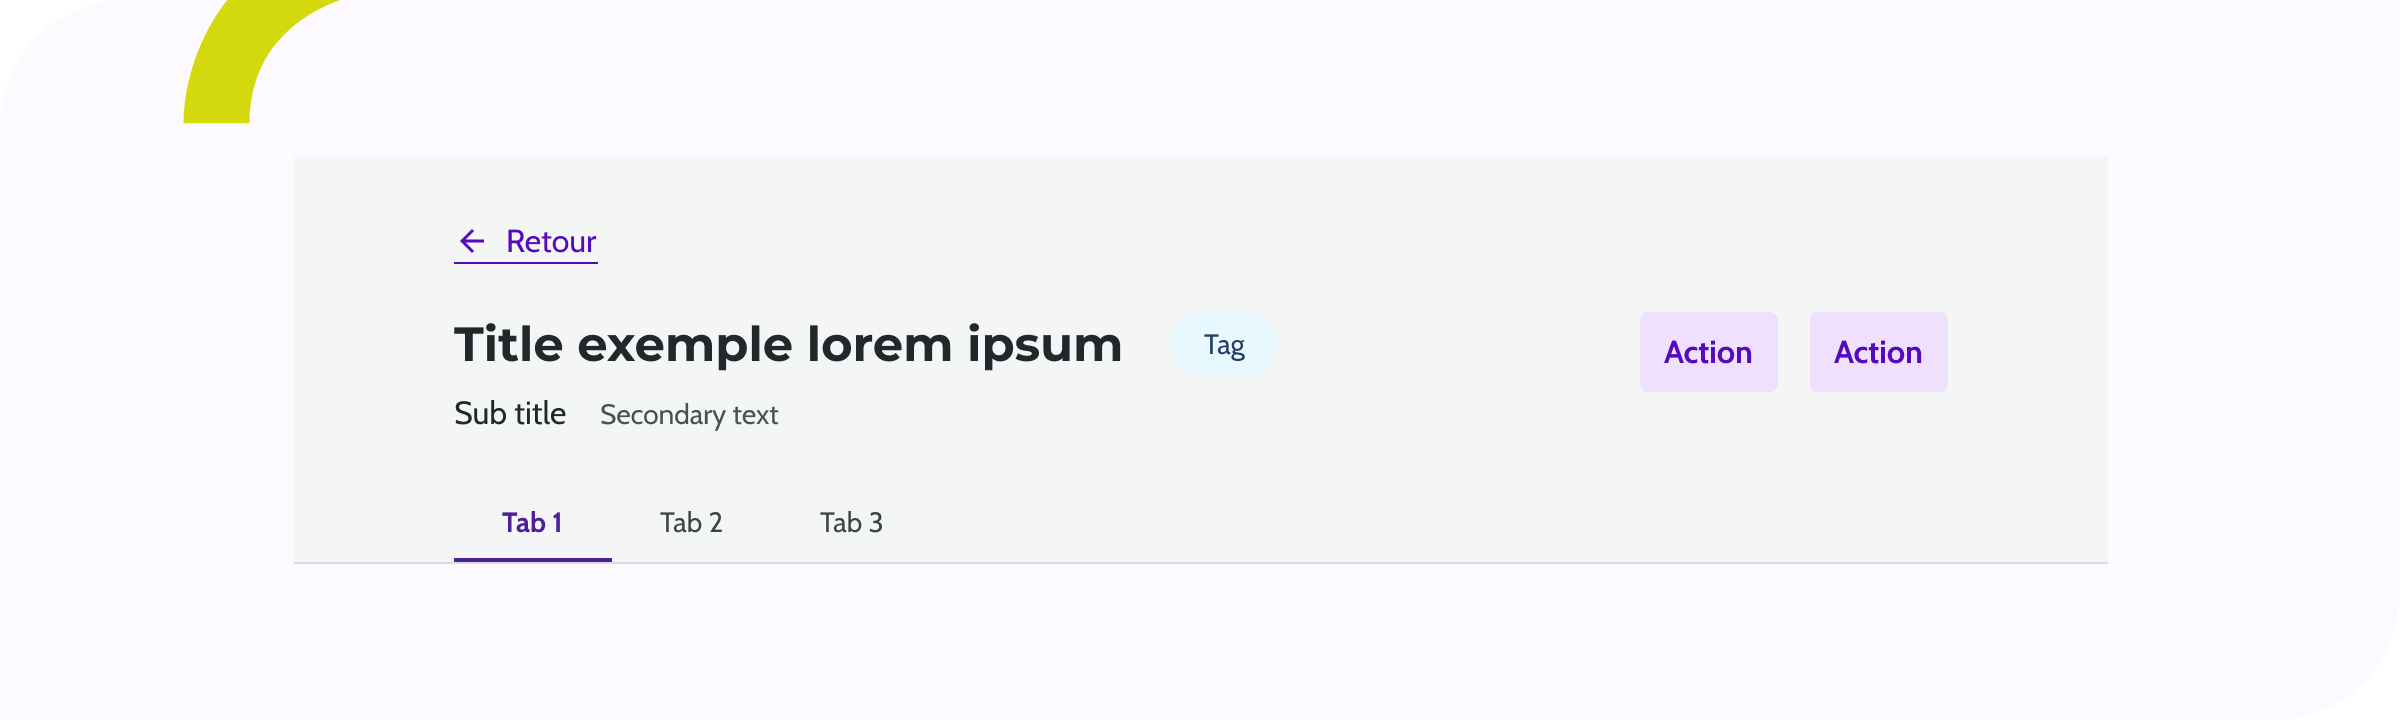Click the word "lorem" in the heading
Viewport: 2400px width, 720px height.
coord(879,345)
